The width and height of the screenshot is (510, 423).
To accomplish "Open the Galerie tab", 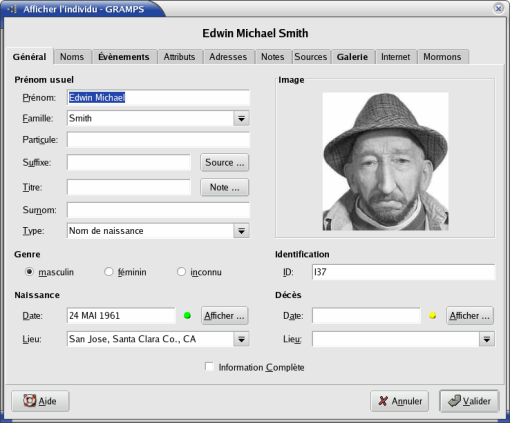I will [x=352, y=57].
